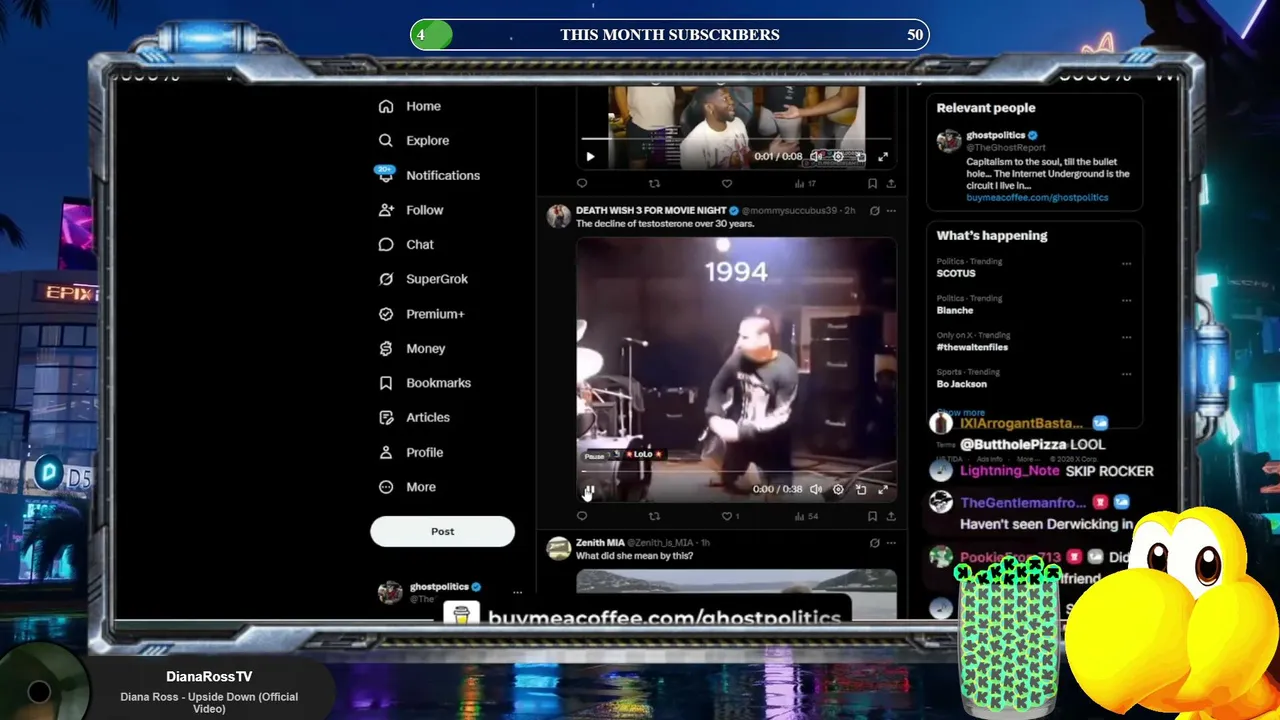Reply to the top video post
Screen dimensions: 1280x720
click(x=582, y=183)
